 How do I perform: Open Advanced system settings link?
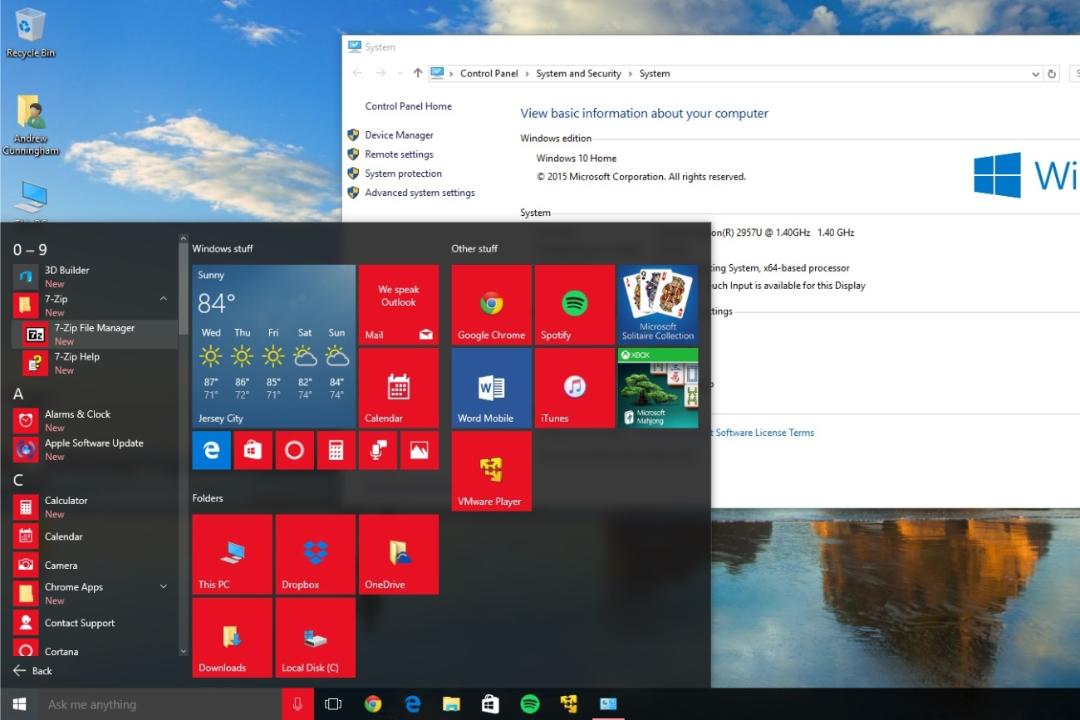coord(419,193)
